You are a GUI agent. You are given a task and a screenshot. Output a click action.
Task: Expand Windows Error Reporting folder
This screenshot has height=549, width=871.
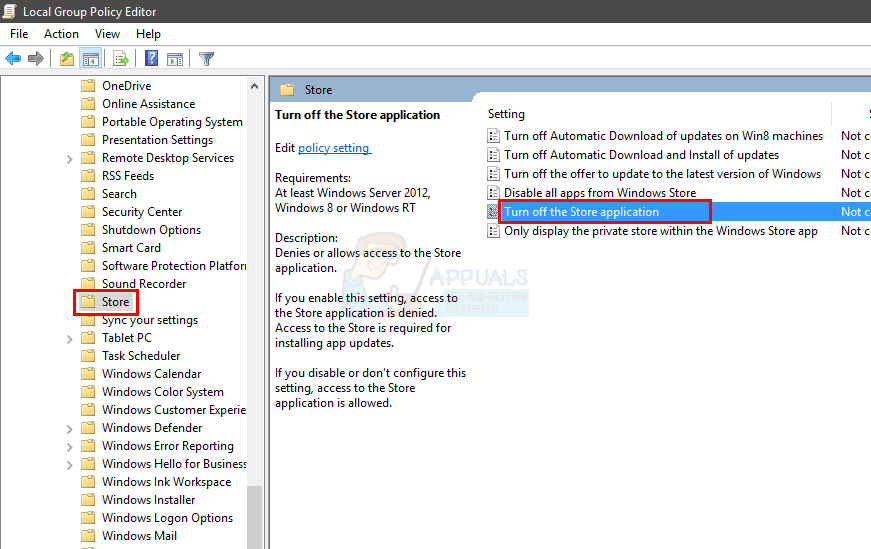(x=69, y=447)
